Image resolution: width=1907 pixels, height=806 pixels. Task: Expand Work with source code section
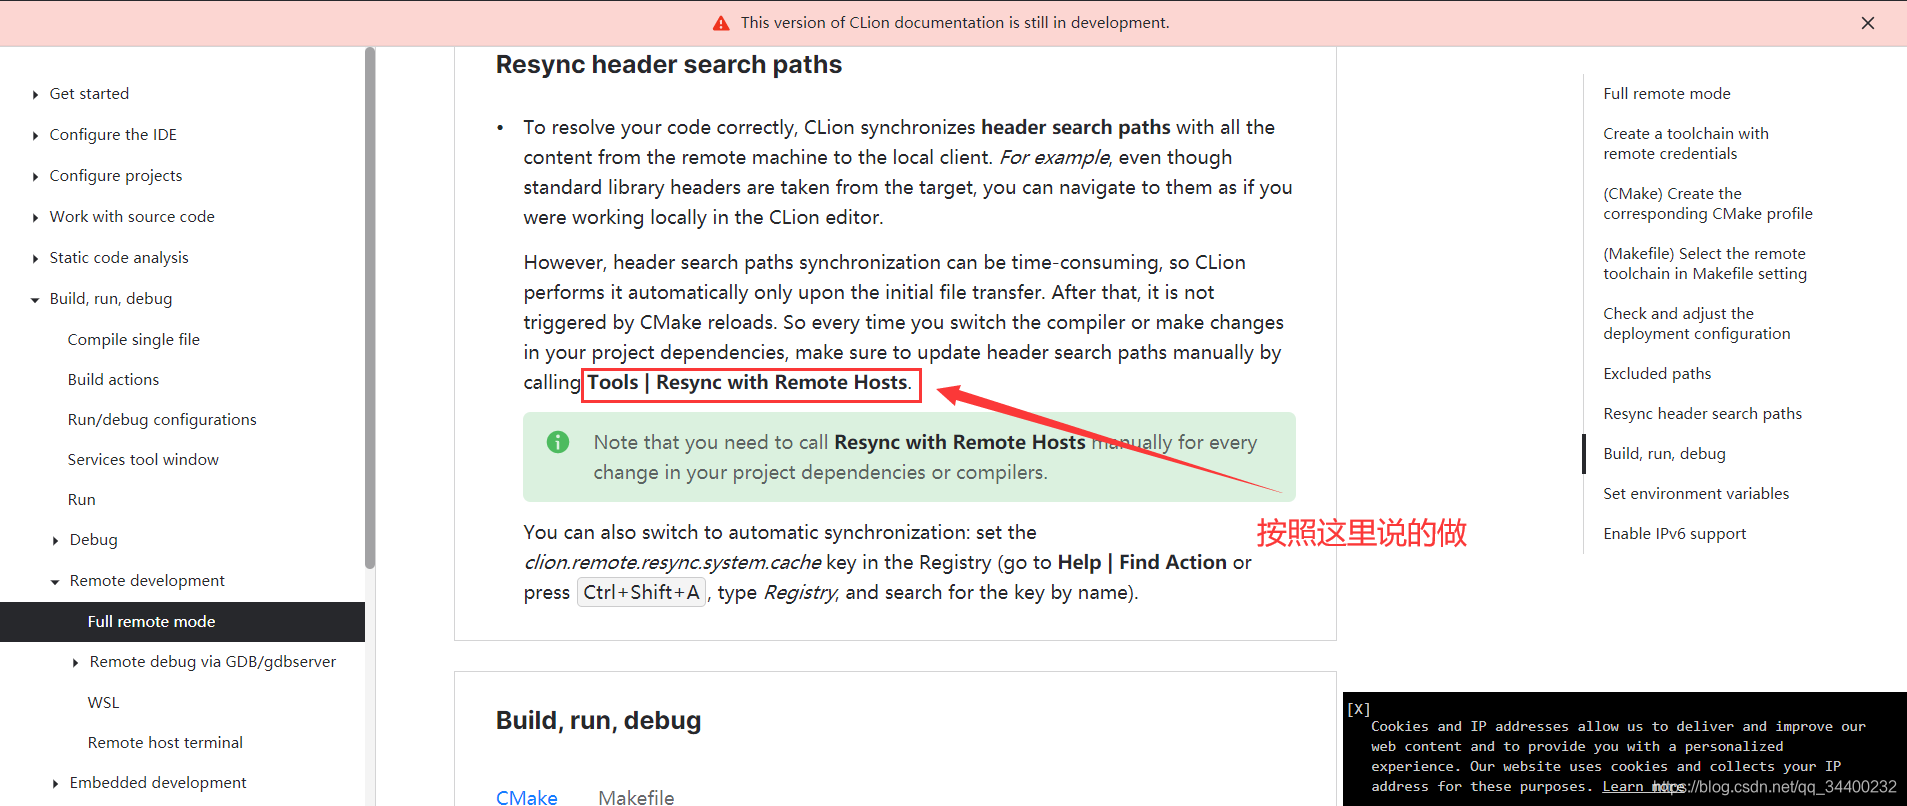pos(35,217)
